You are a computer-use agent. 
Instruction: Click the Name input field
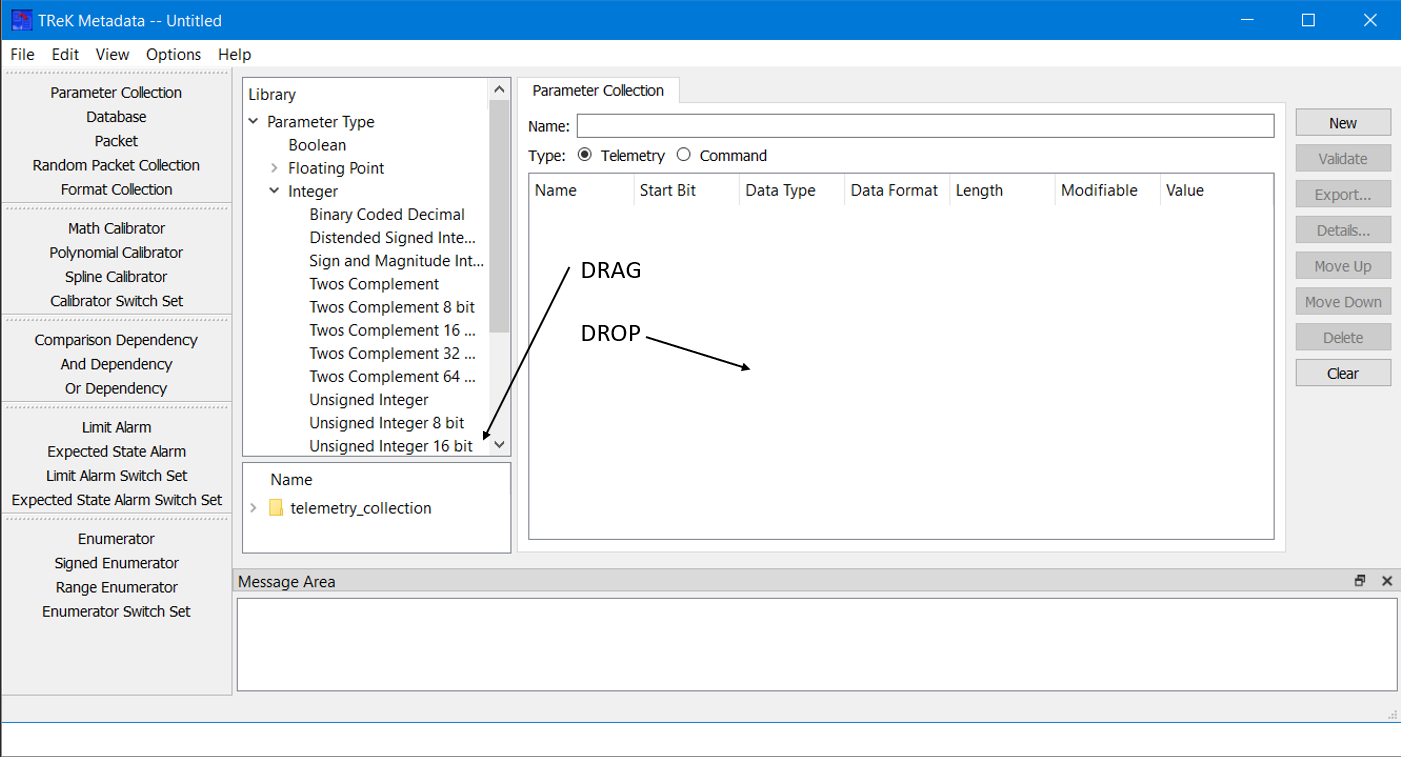pyautogui.click(x=925, y=126)
